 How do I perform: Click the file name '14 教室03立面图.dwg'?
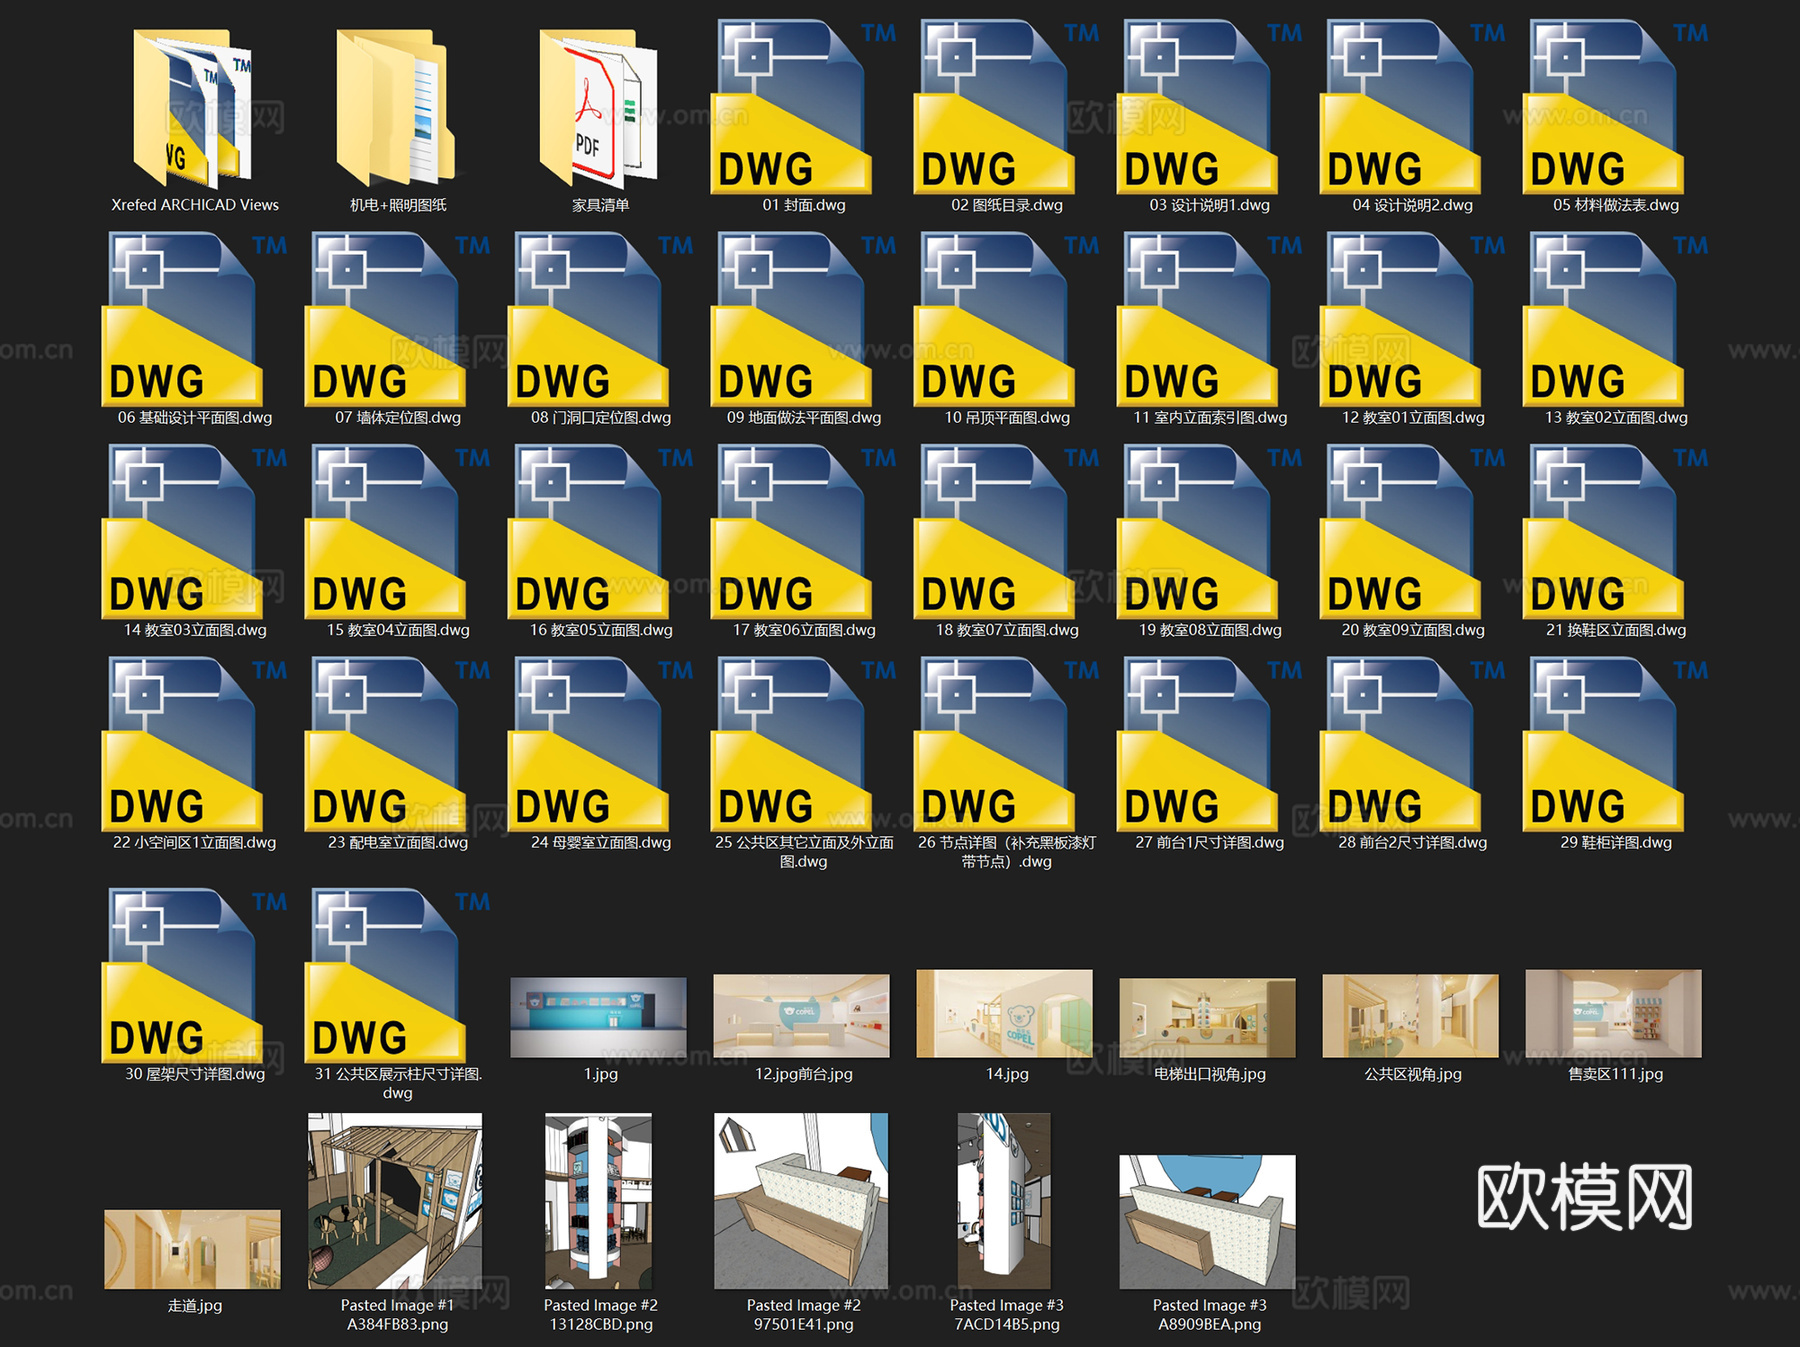pos(195,630)
